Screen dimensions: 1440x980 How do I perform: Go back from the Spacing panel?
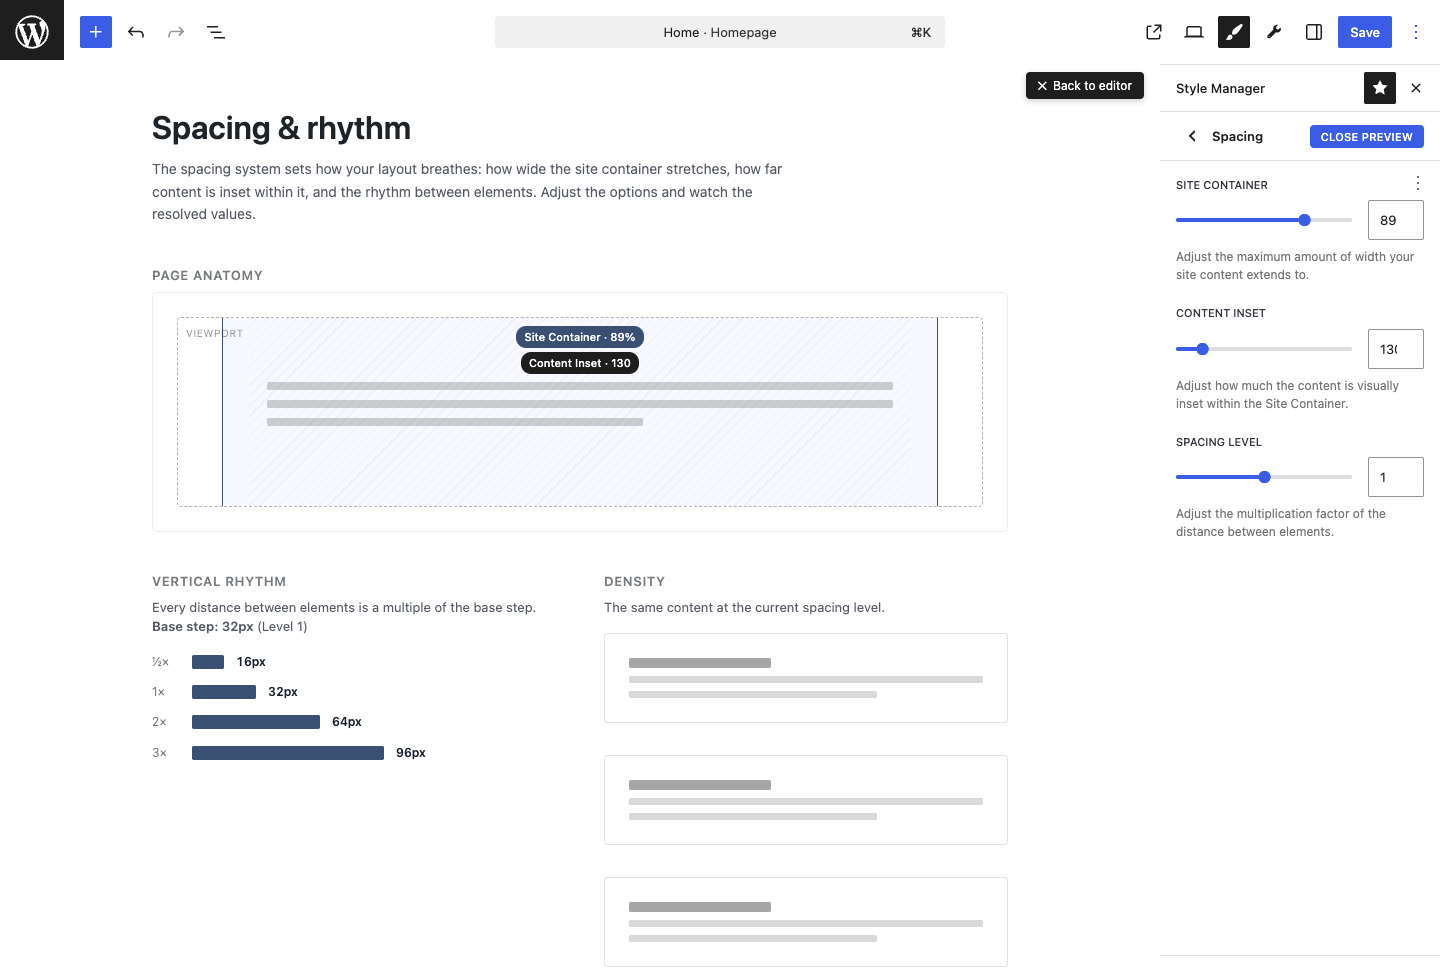pos(1192,136)
